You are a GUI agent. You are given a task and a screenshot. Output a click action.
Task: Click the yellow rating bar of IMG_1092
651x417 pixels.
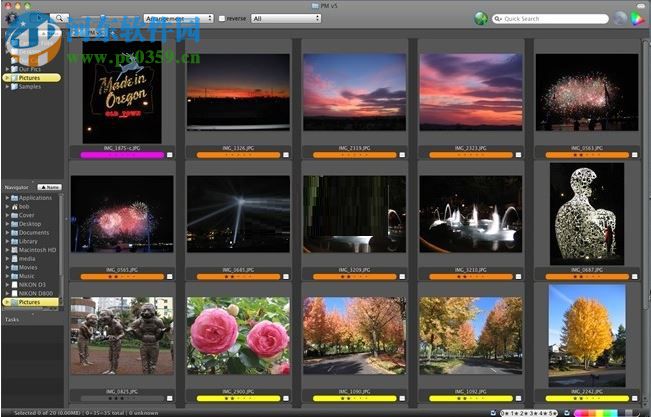(x=471, y=398)
